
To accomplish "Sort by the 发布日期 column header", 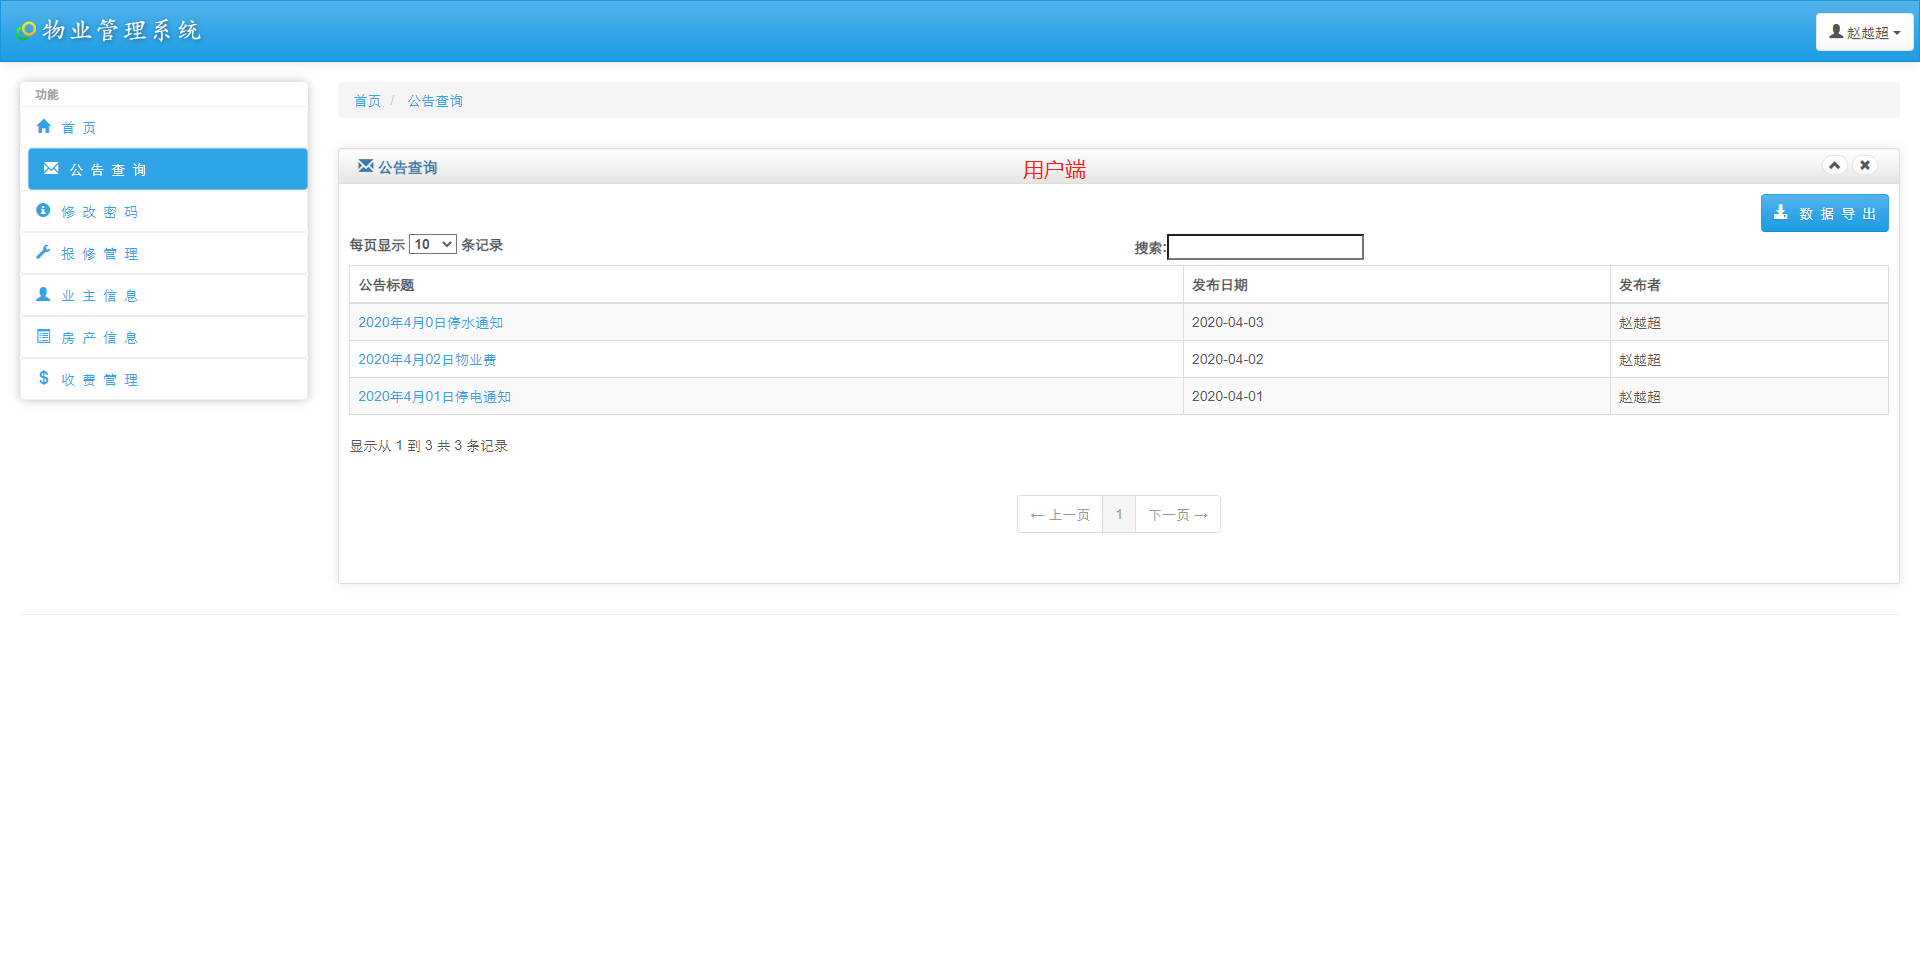I will click(x=1396, y=285).
